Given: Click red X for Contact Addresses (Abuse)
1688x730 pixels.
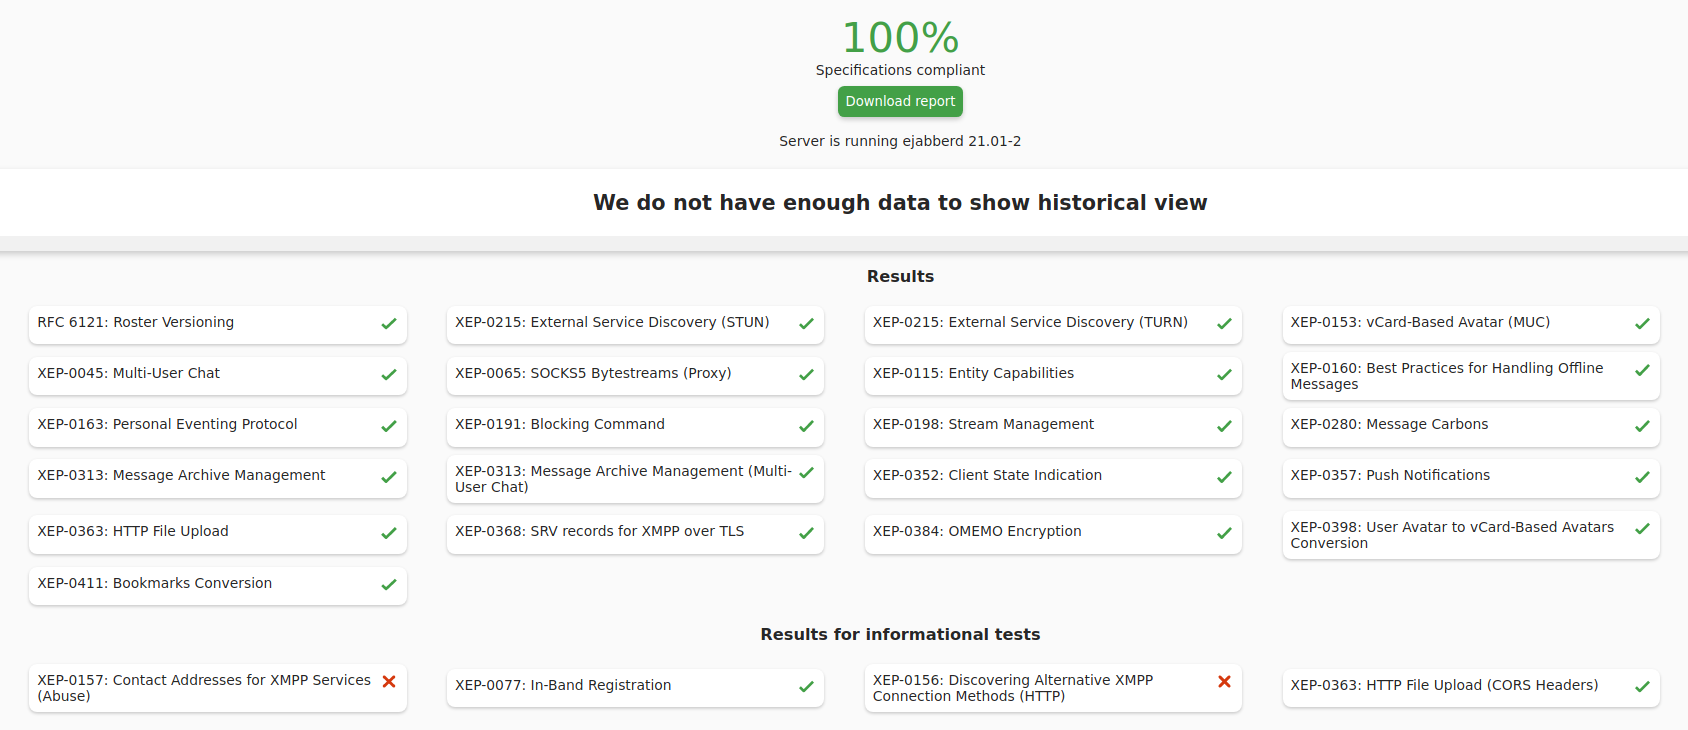Looking at the screenshot, I should click(x=389, y=682).
